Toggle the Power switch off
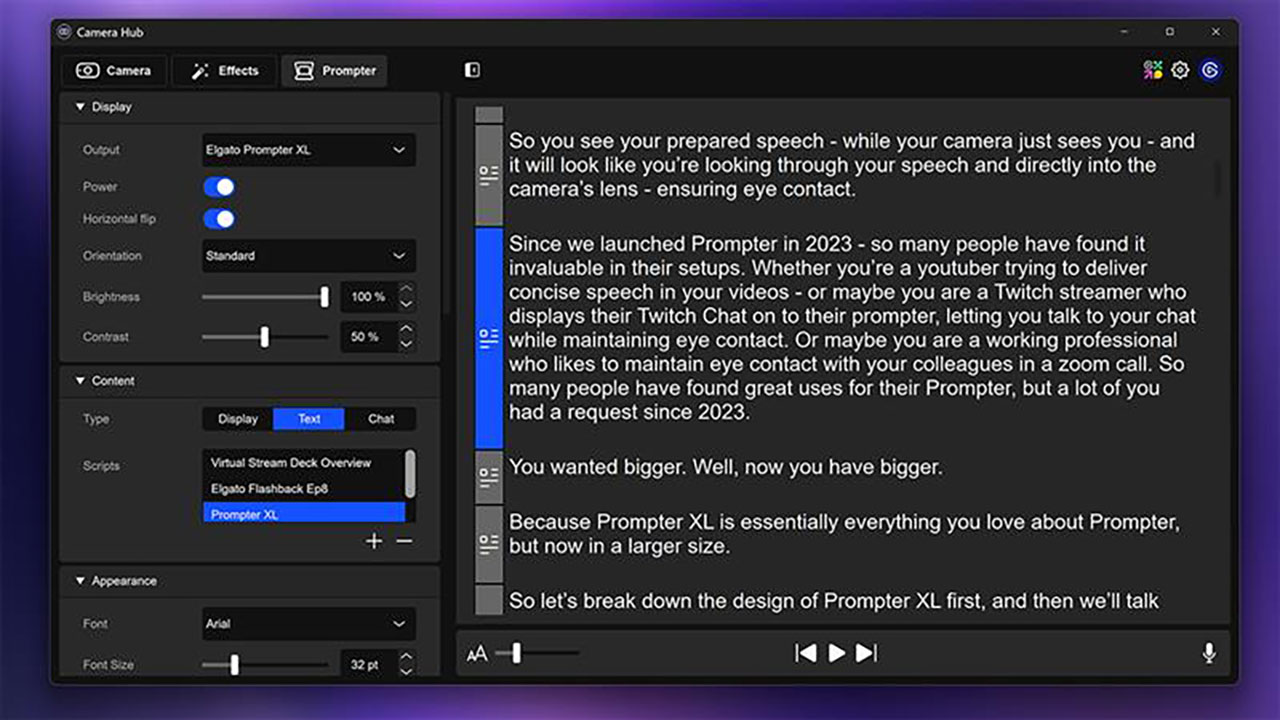The width and height of the screenshot is (1280, 720). [x=218, y=187]
